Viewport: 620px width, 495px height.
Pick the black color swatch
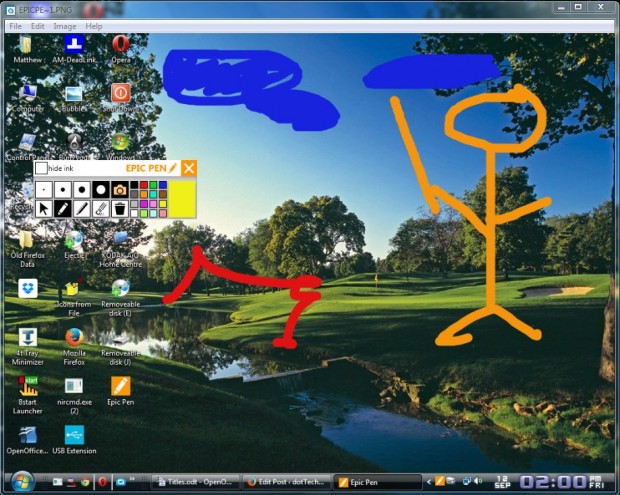pos(134,185)
